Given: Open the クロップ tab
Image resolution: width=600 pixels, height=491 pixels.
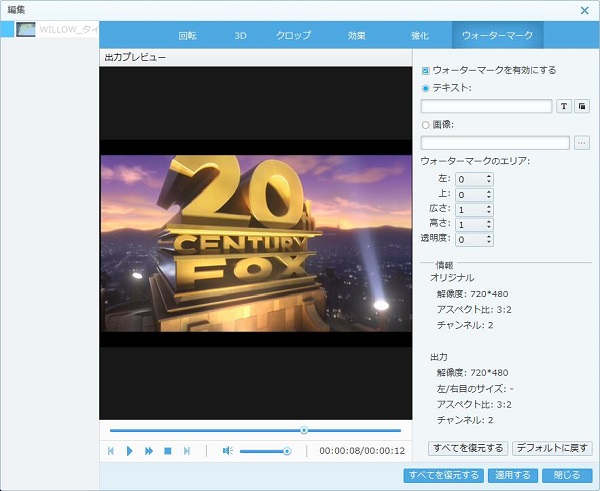Looking at the screenshot, I should 293,36.
